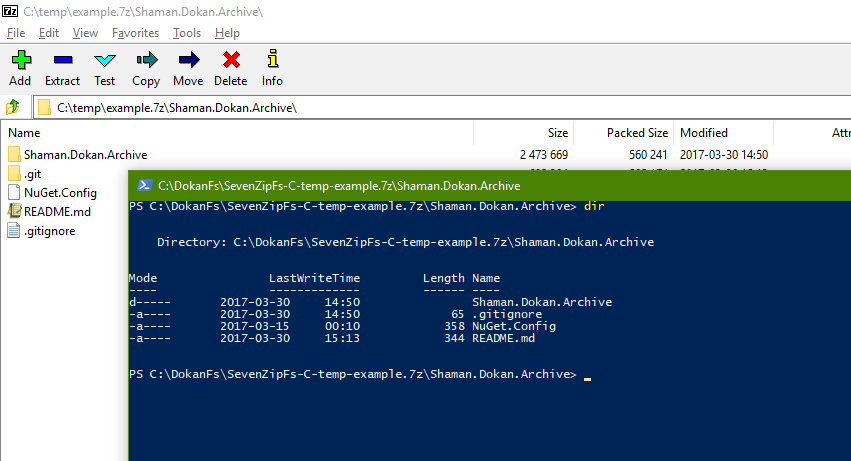
Task: Click the Mode header in PowerShell output
Action: 143,278
